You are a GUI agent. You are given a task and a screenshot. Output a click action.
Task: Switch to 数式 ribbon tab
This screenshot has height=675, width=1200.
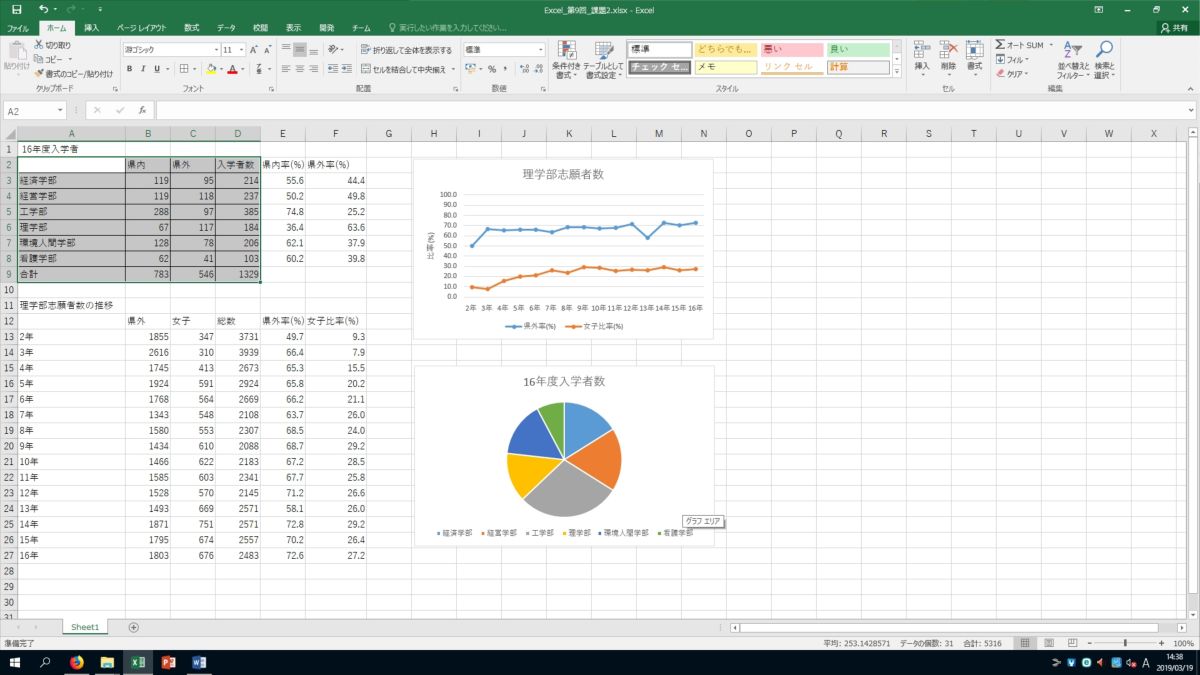click(191, 29)
